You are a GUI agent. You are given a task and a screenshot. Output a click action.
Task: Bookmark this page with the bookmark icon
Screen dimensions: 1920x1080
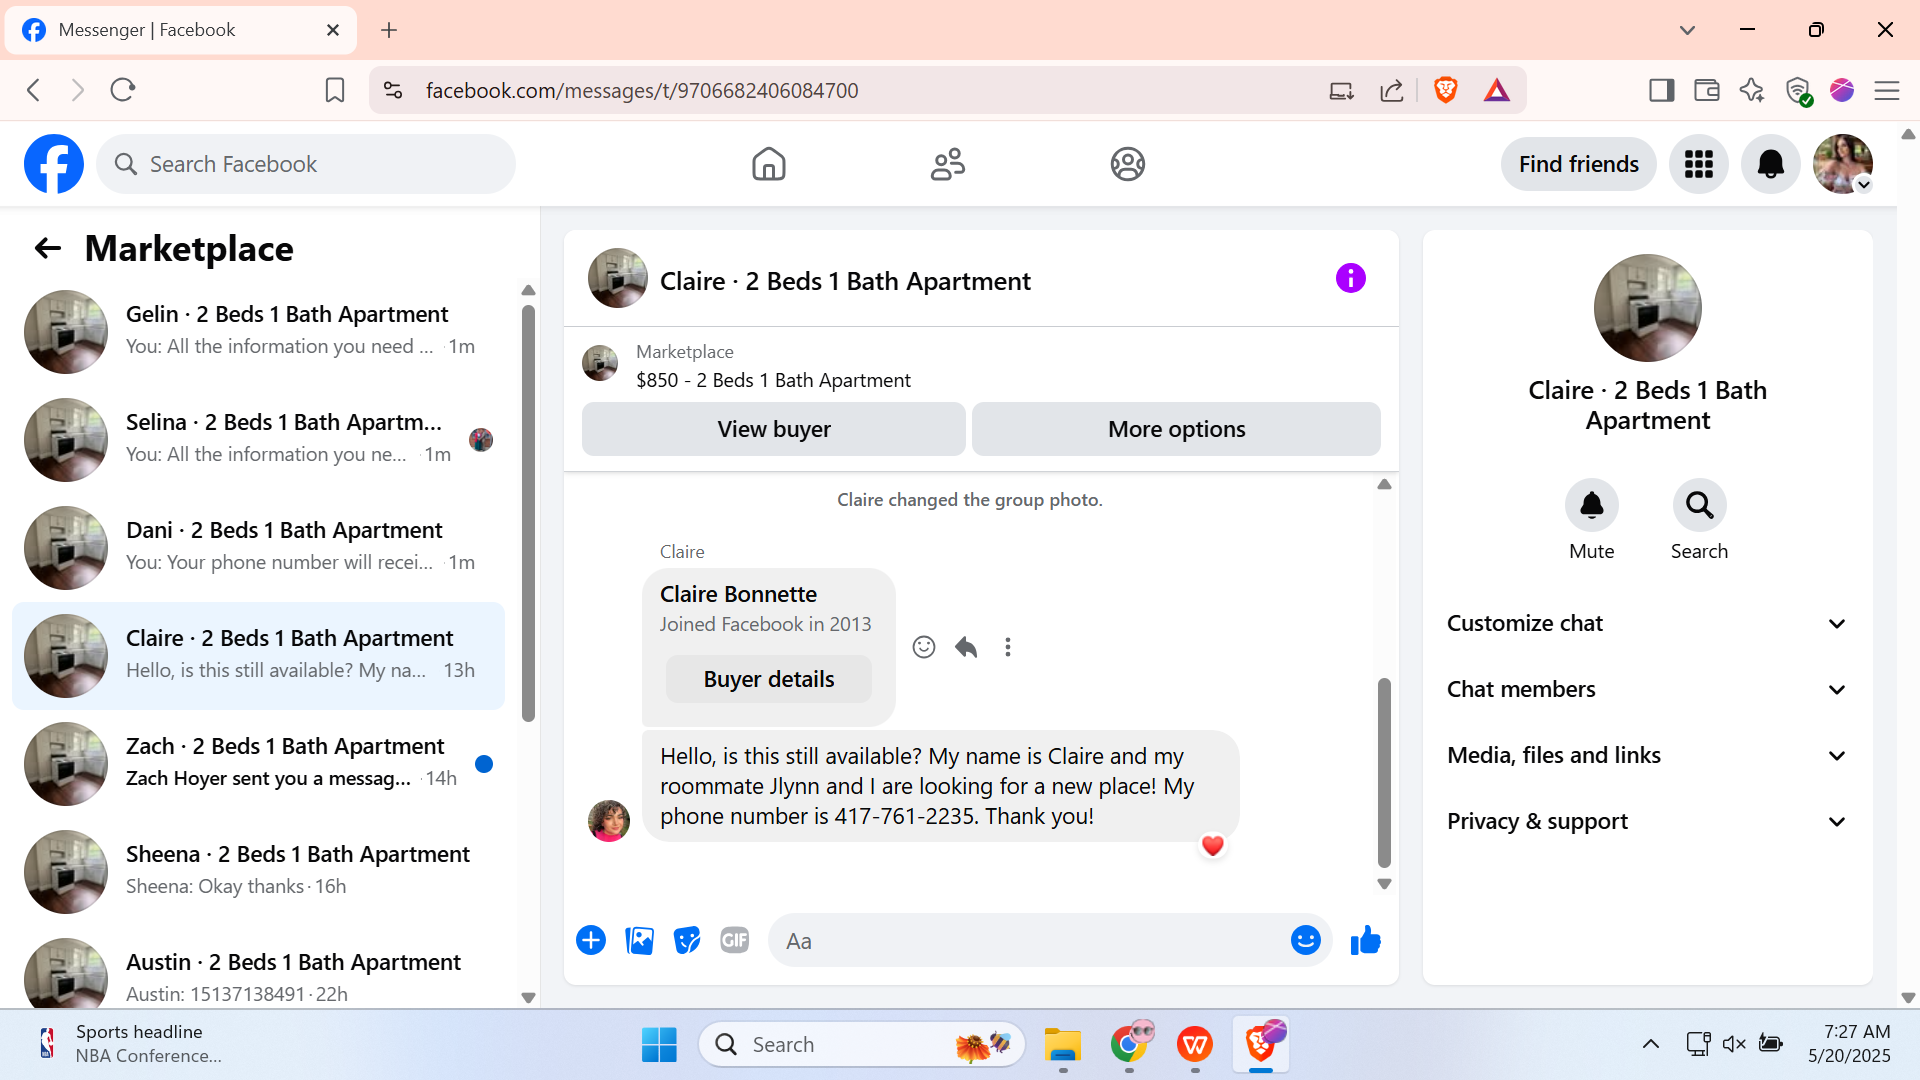coord(335,90)
